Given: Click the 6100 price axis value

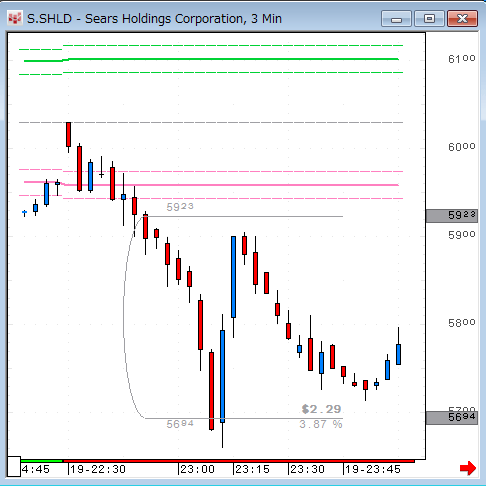Looking at the screenshot, I should 462,59.
